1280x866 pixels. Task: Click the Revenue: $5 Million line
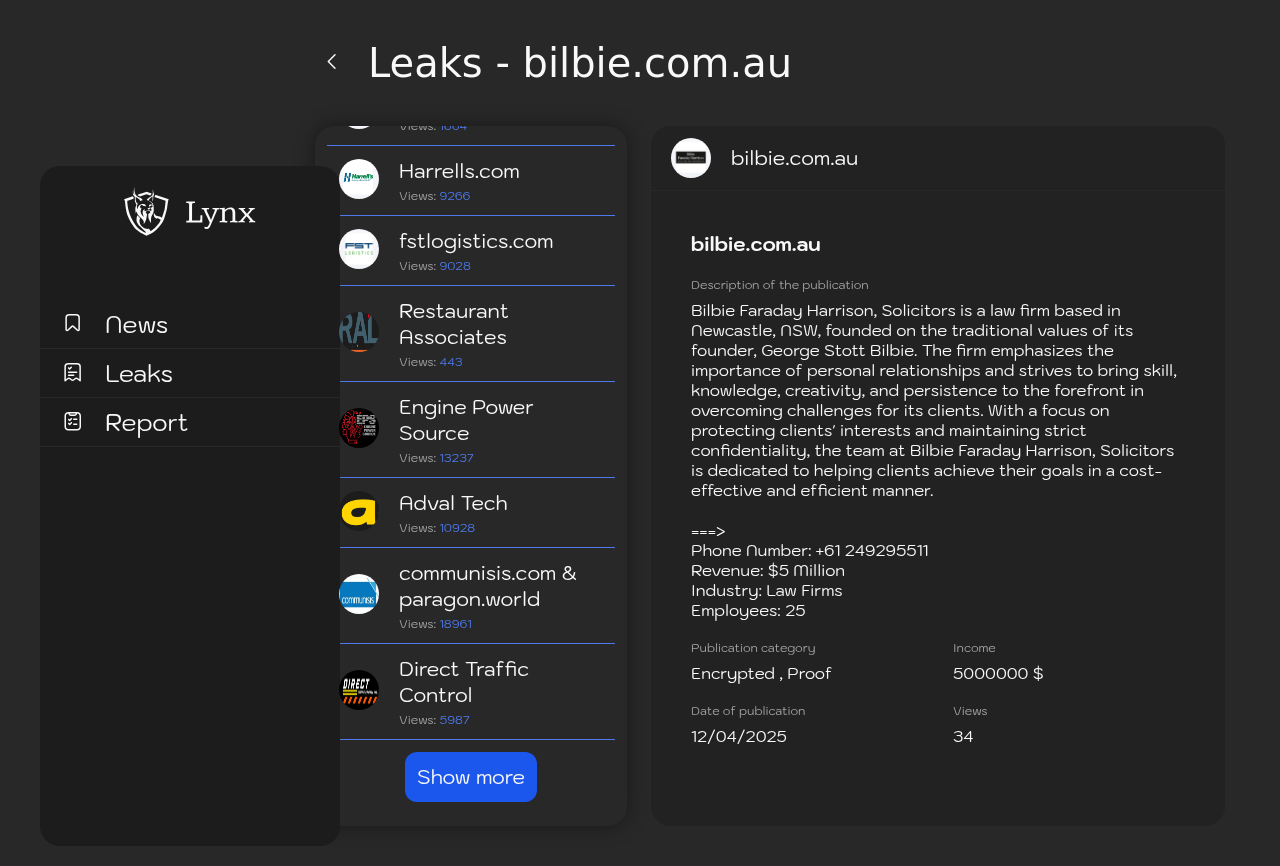pos(768,570)
